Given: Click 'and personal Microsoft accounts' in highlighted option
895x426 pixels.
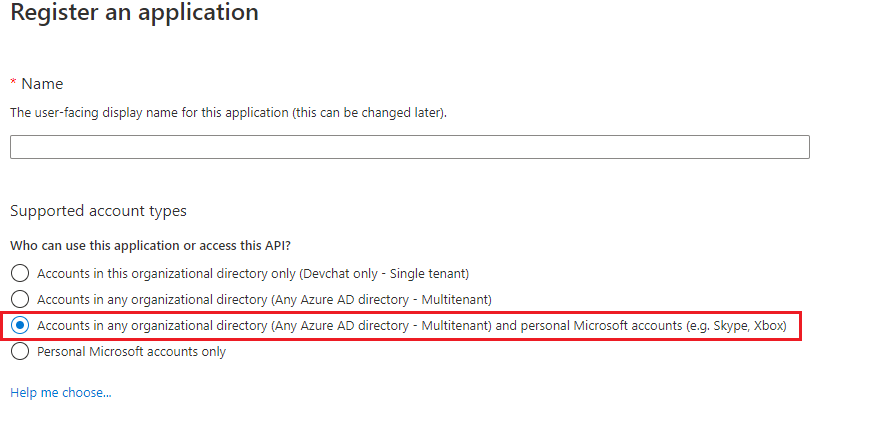Looking at the screenshot, I should click(x=582, y=325).
